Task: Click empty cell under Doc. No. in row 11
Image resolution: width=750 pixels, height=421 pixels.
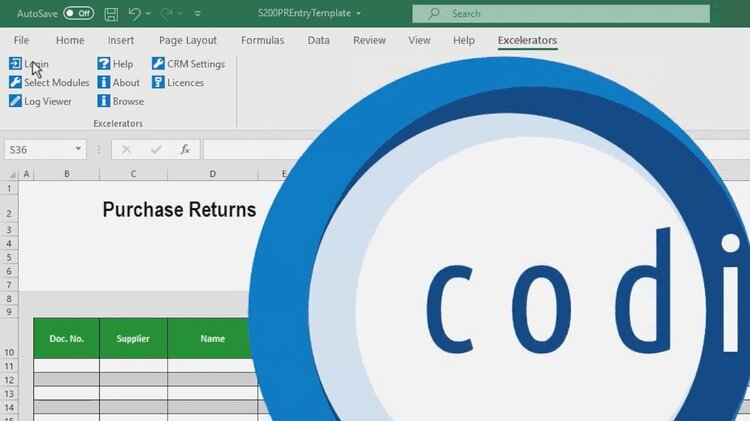Action: [66, 366]
